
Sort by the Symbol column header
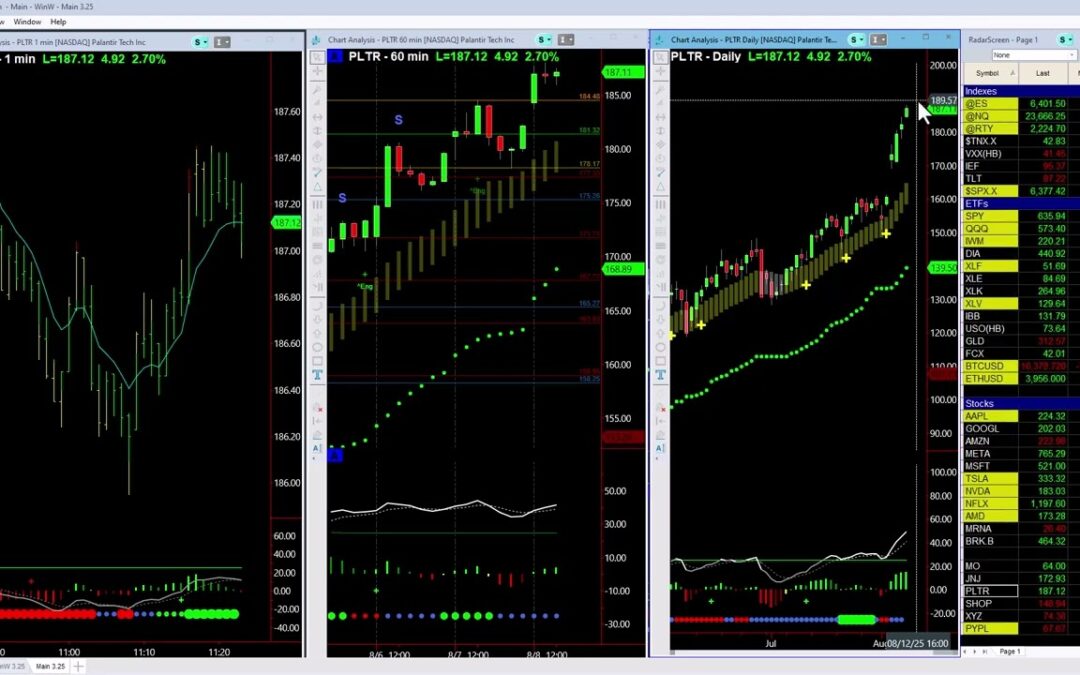click(x=990, y=73)
